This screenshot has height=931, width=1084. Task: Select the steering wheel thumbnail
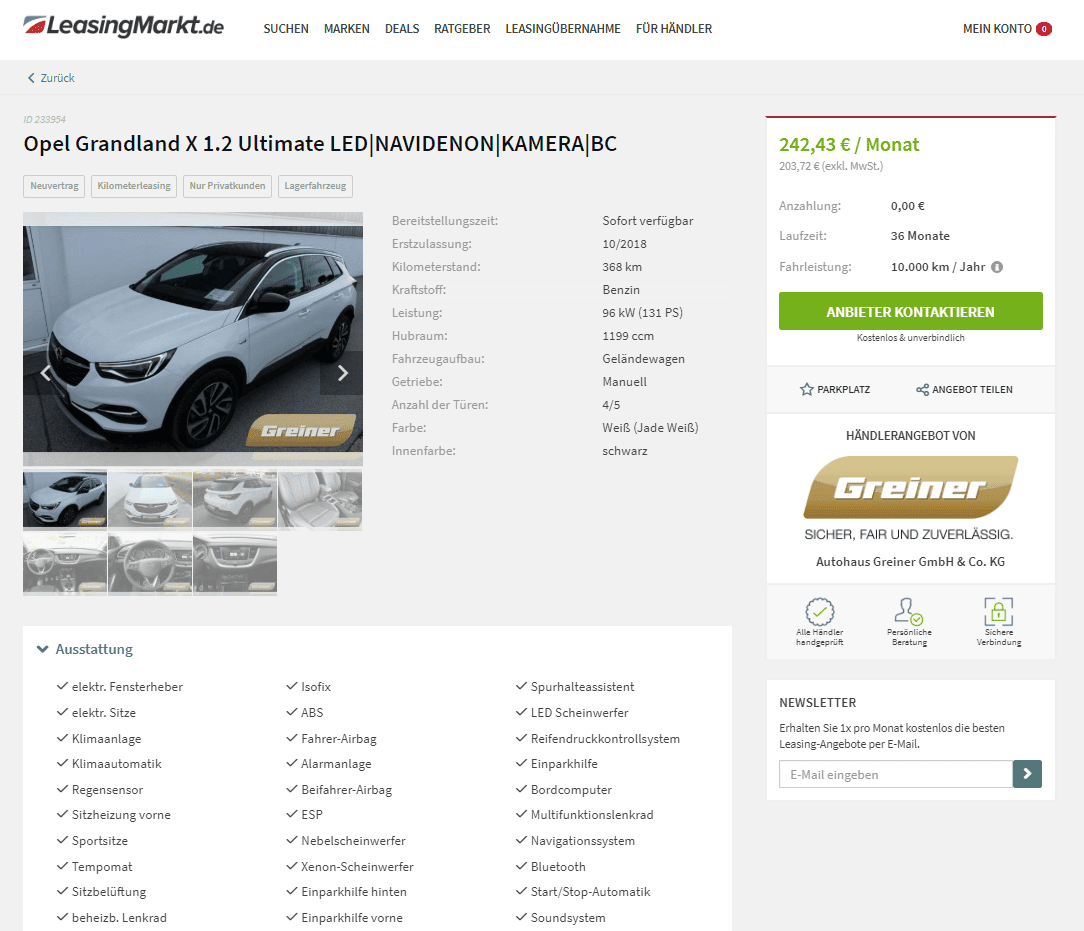(150, 563)
